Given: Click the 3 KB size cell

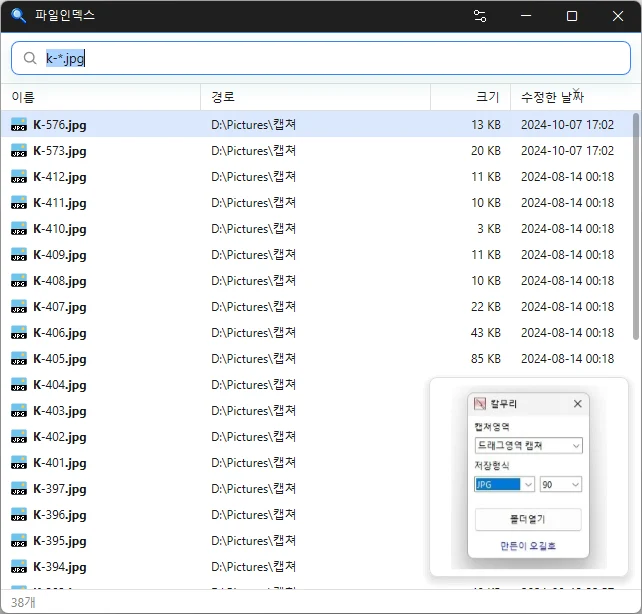Looking at the screenshot, I should (489, 228).
